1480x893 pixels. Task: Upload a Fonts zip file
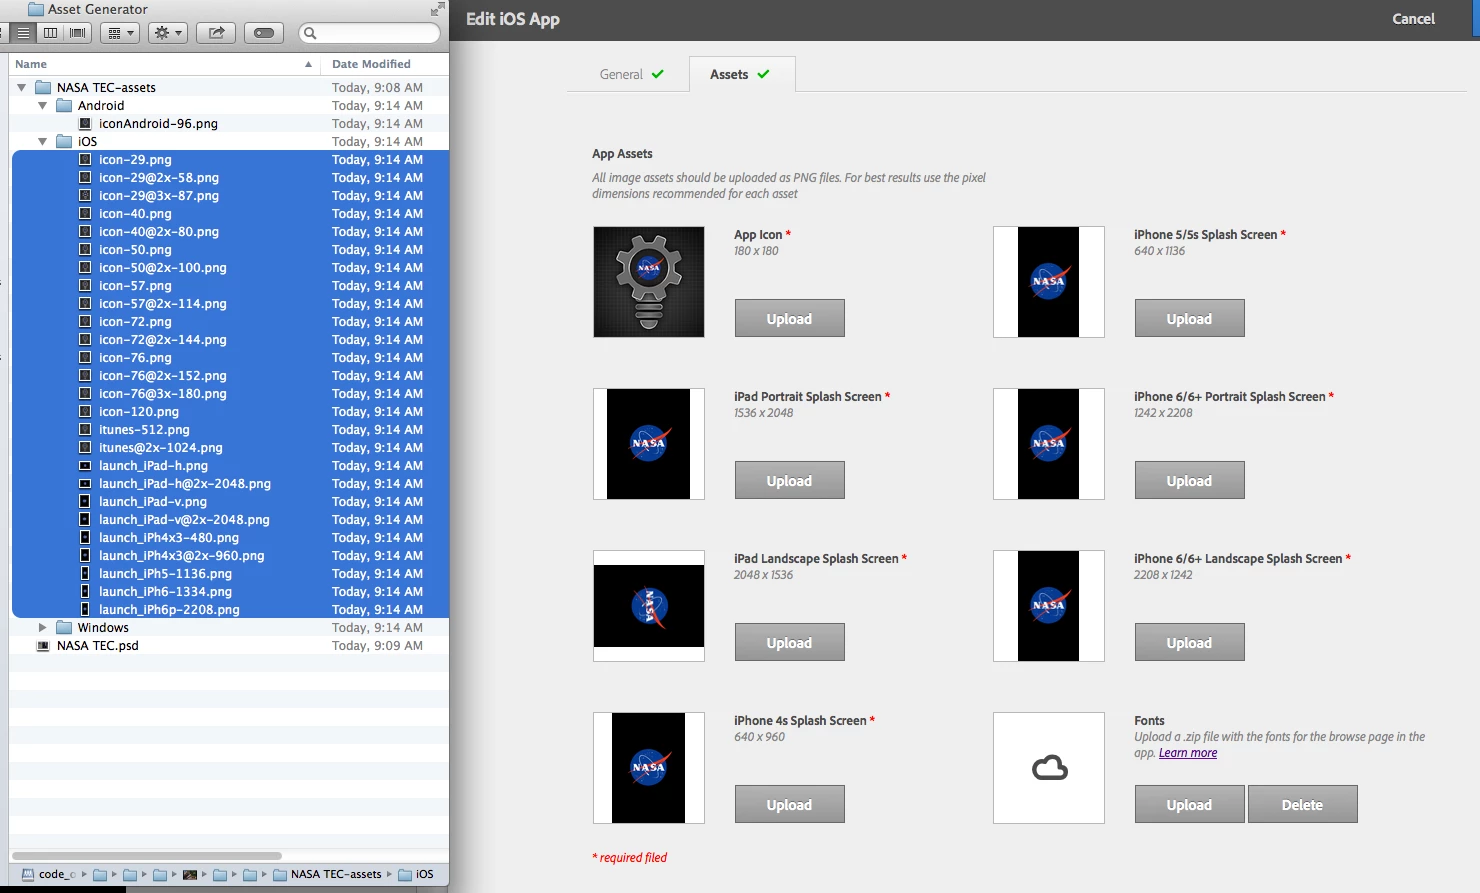coord(1190,804)
